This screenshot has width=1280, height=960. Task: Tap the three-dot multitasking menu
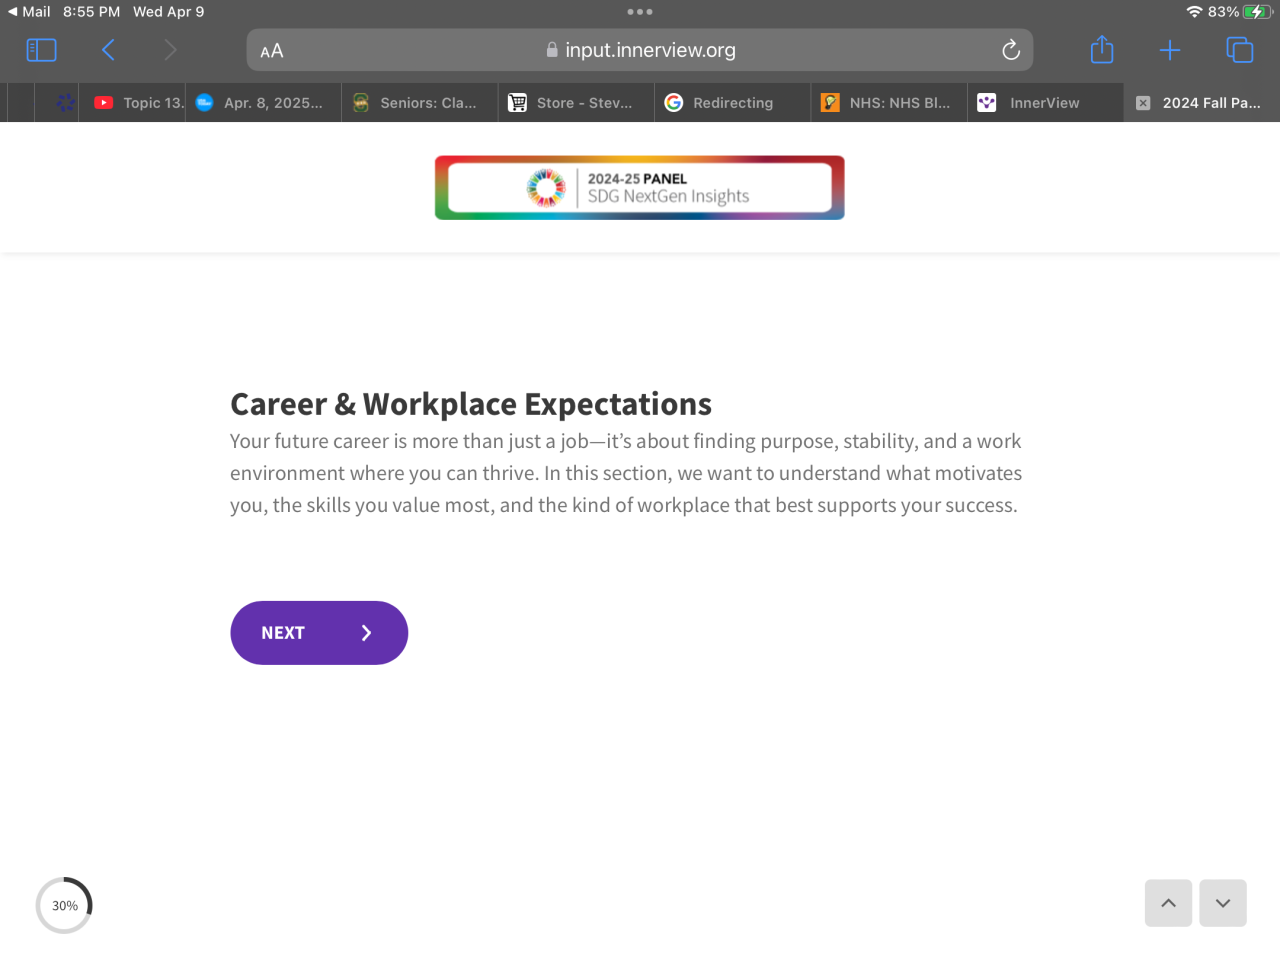640,12
